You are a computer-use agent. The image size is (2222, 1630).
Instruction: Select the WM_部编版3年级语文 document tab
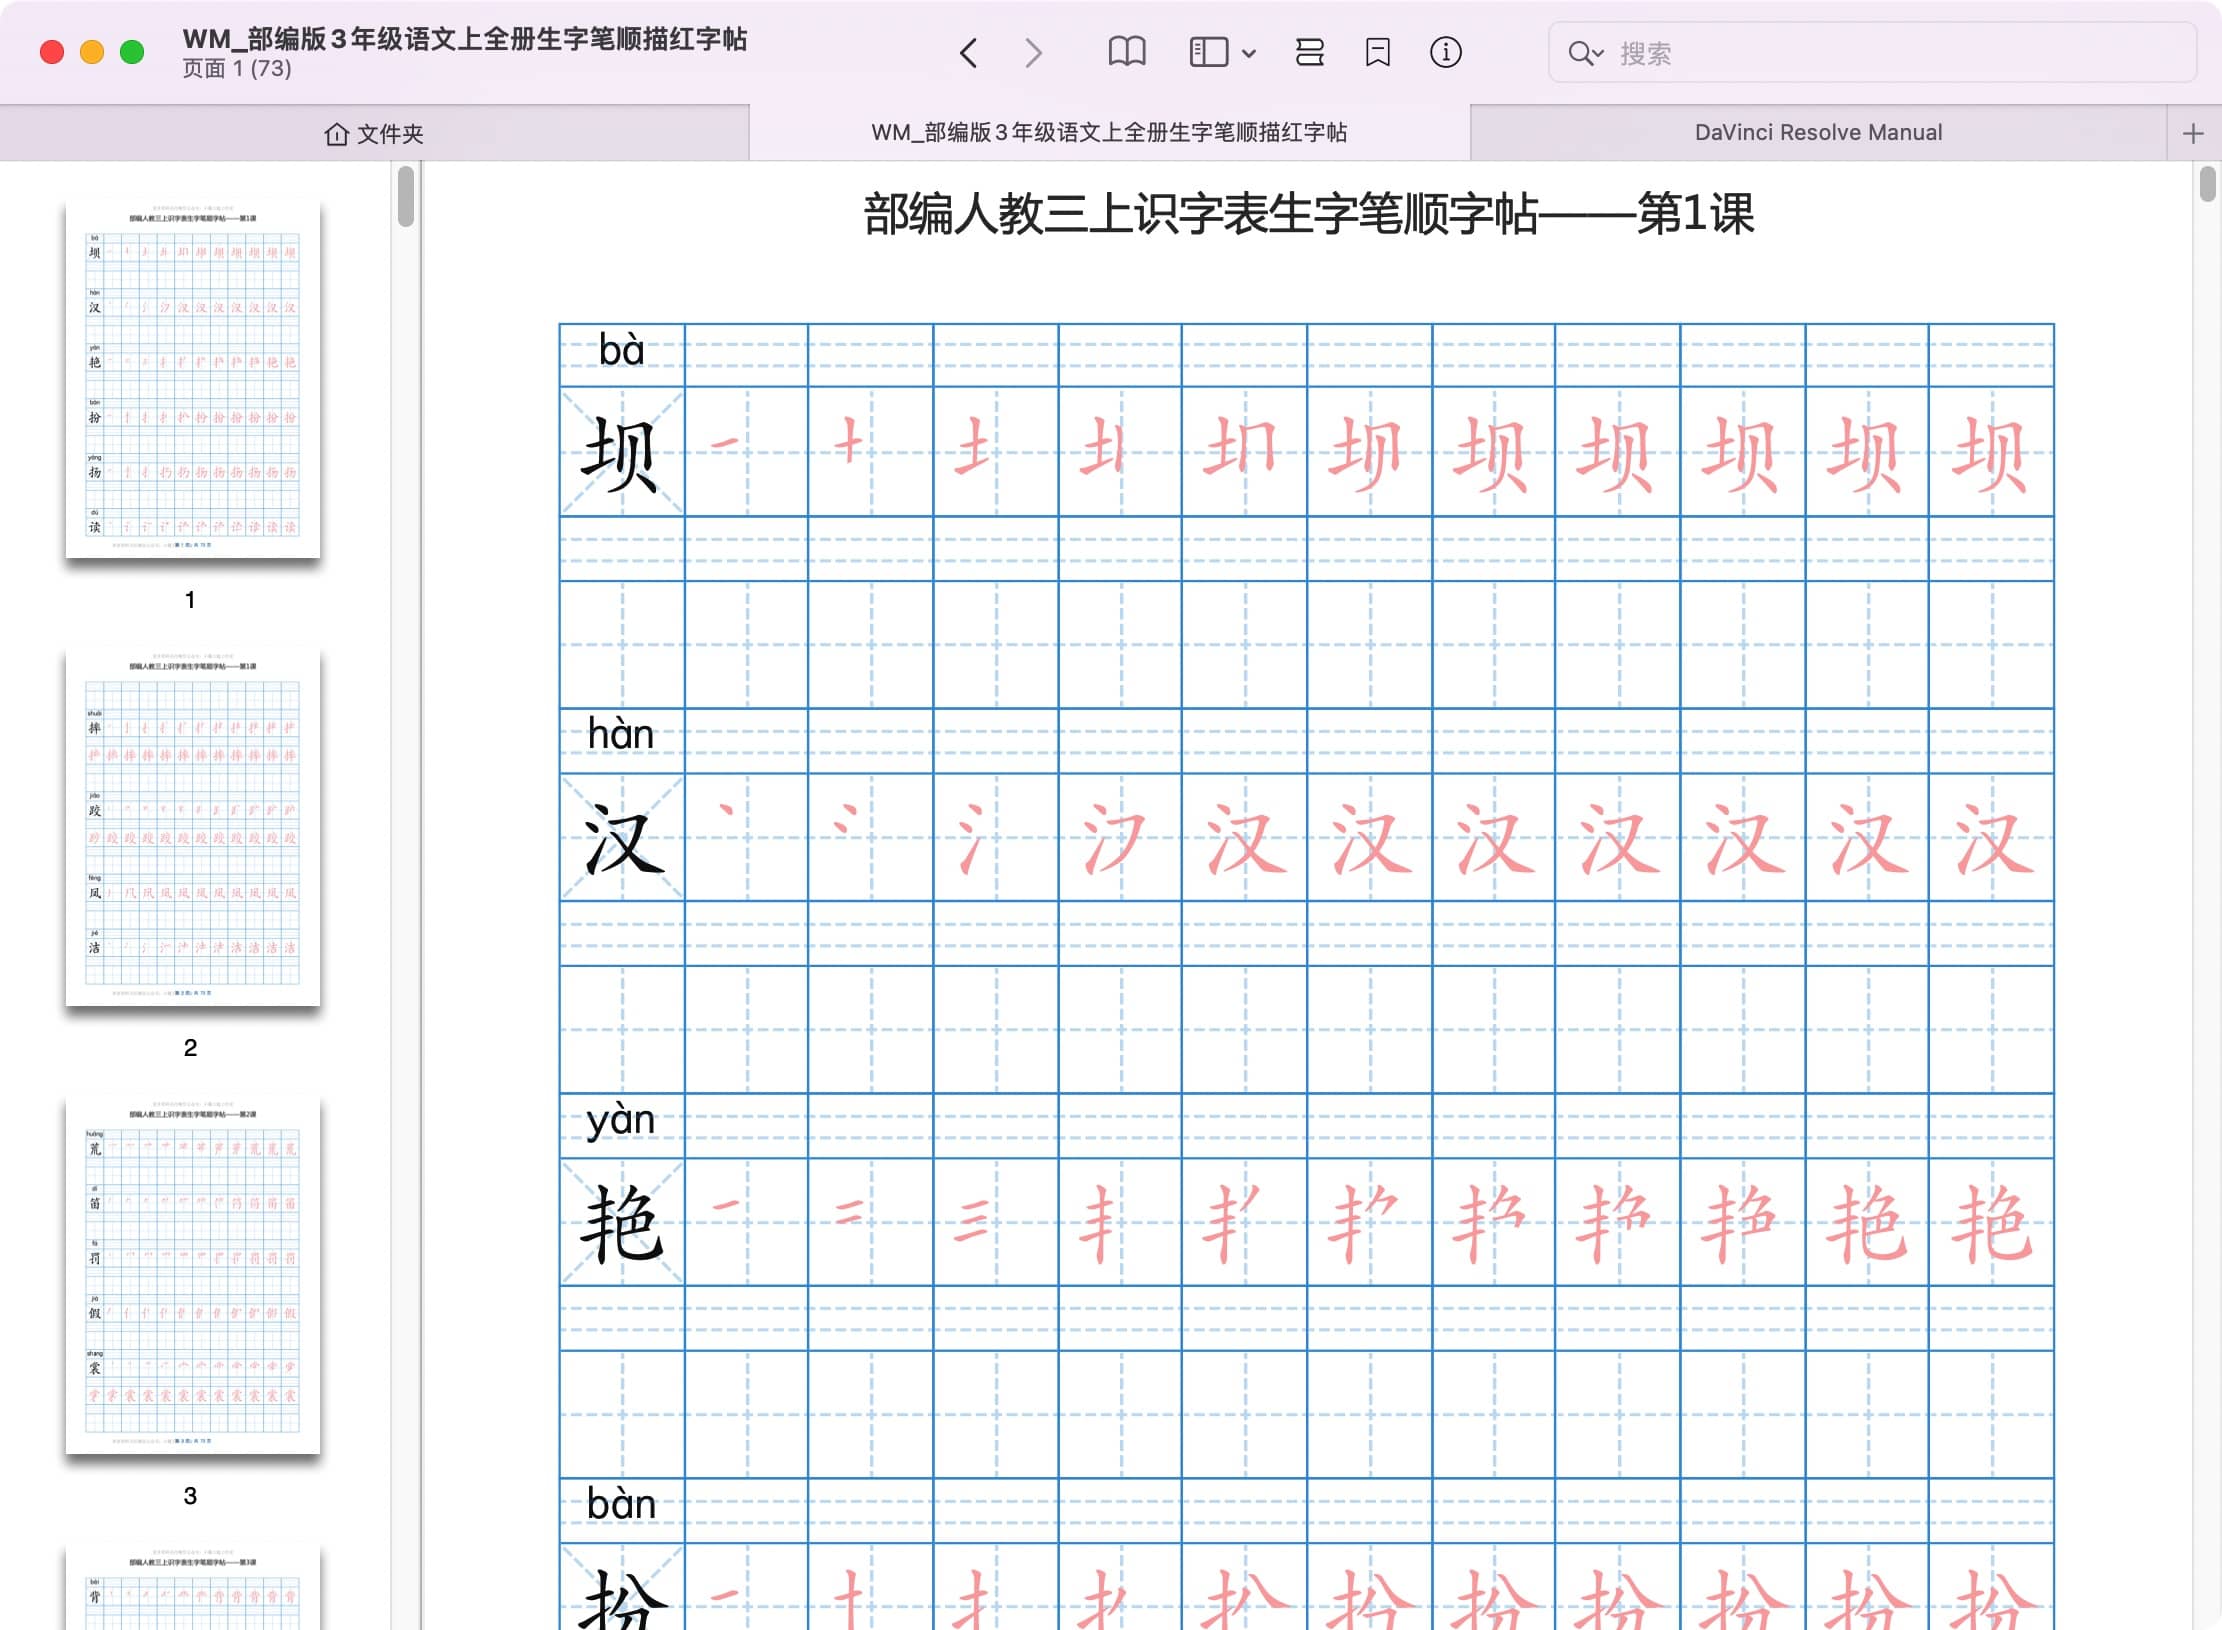click(1109, 132)
